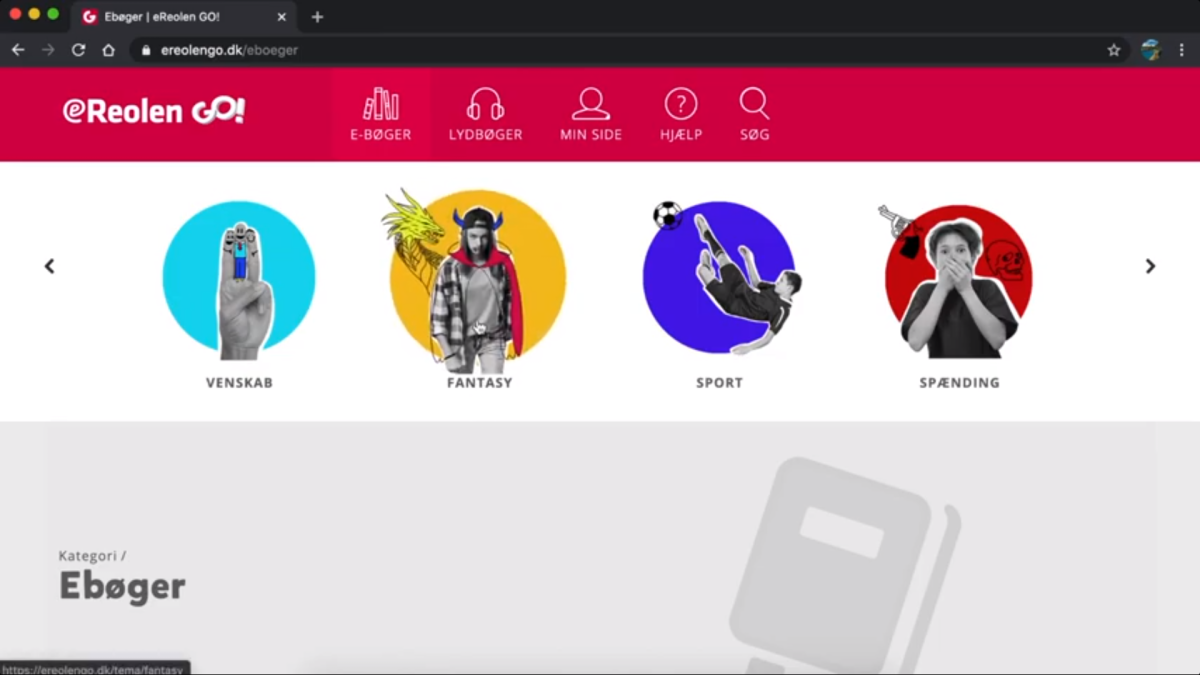Open the Sport theme circle image

(720, 277)
